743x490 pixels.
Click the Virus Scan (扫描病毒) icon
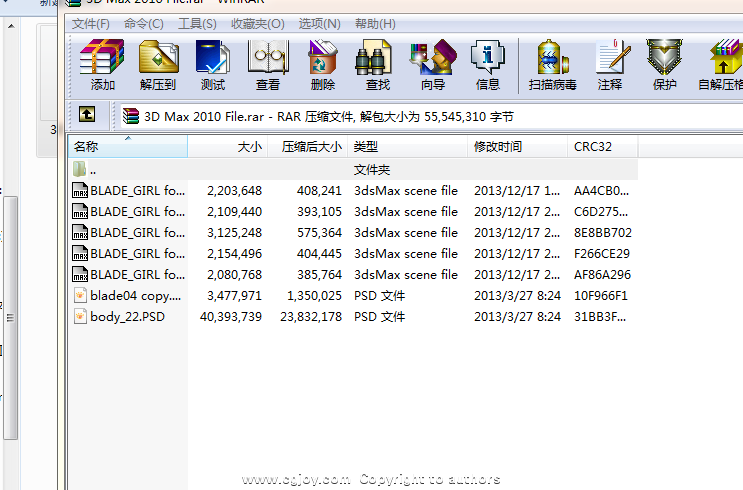click(553, 57)
